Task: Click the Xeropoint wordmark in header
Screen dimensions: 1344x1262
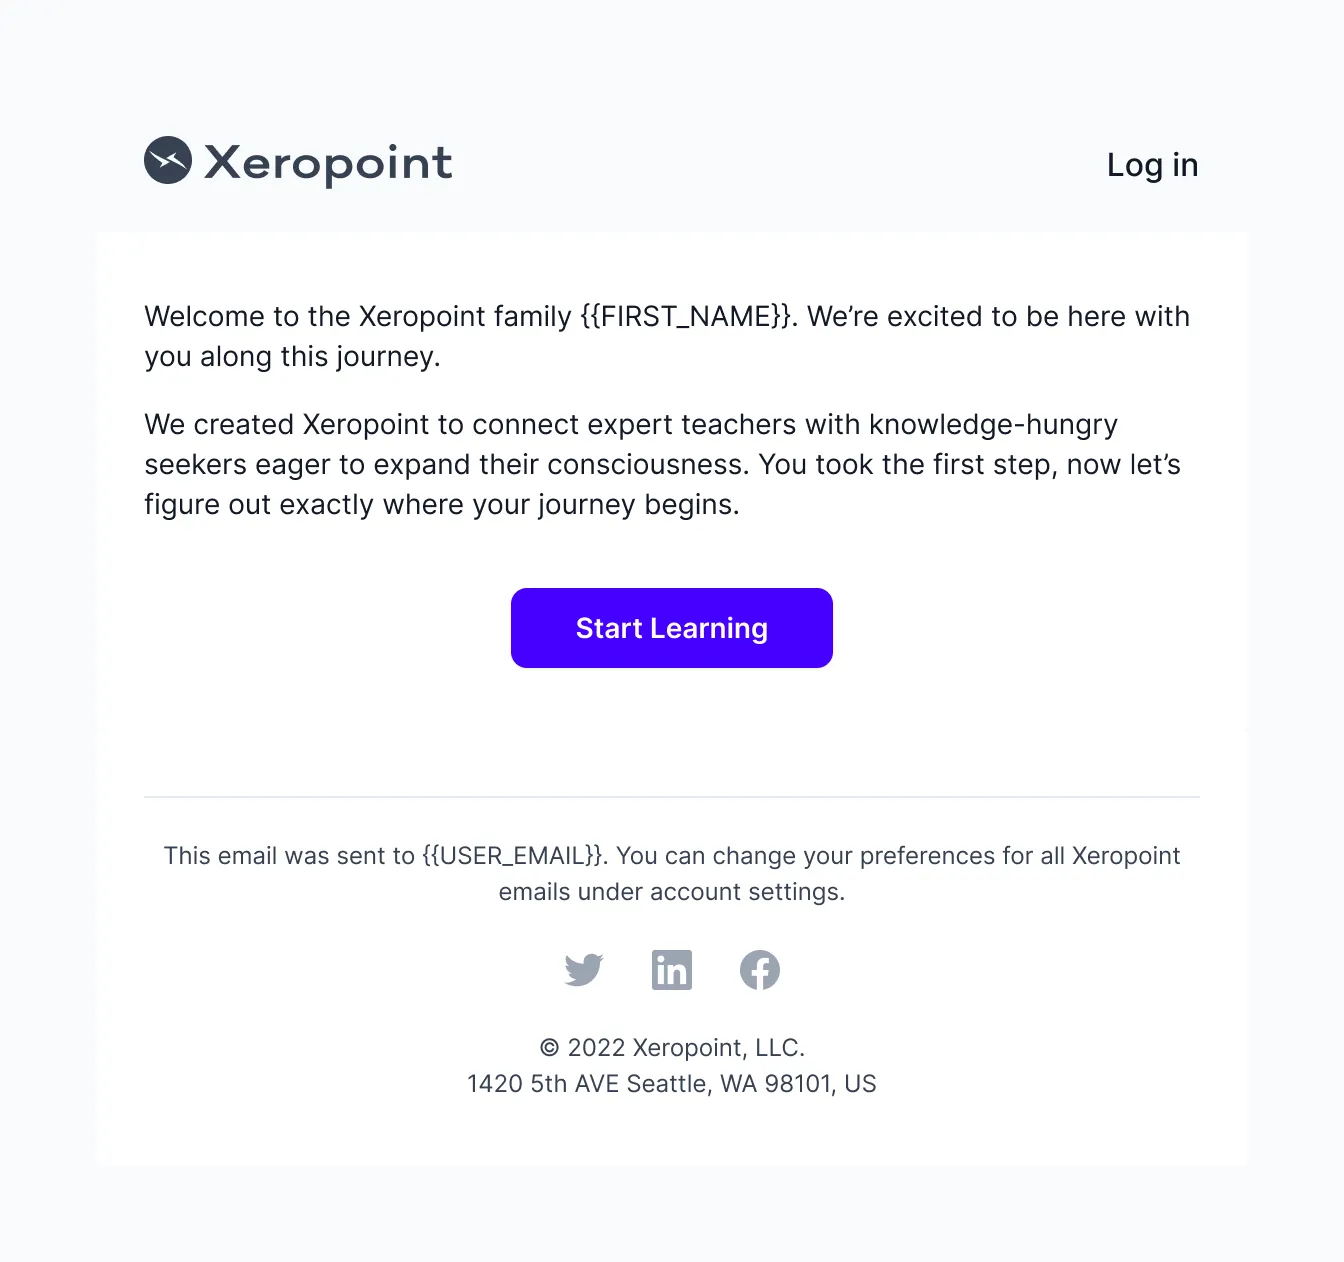Action: pyautogui.click(x=328, y=163)
